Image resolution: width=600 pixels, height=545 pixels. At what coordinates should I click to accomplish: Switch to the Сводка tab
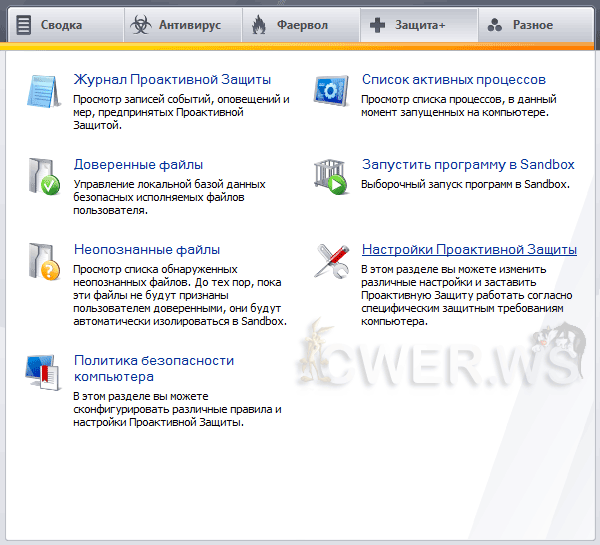[x=62, y=25]
